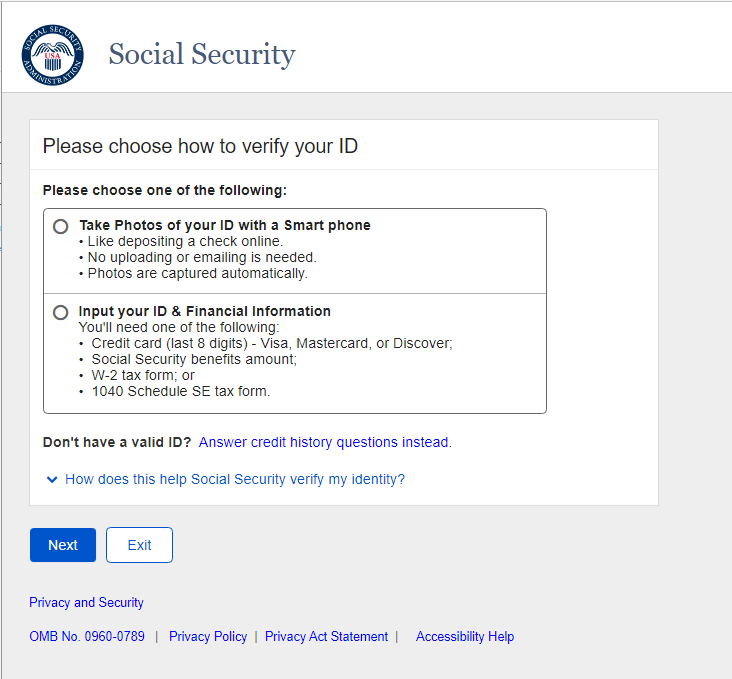The image size is (732, 679).
Task: Open the "Privacy and Security" link
Action: click(x=86, y=603)
